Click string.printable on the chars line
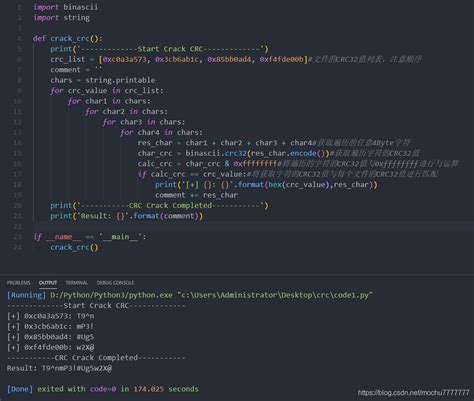 tap(120, 80)
